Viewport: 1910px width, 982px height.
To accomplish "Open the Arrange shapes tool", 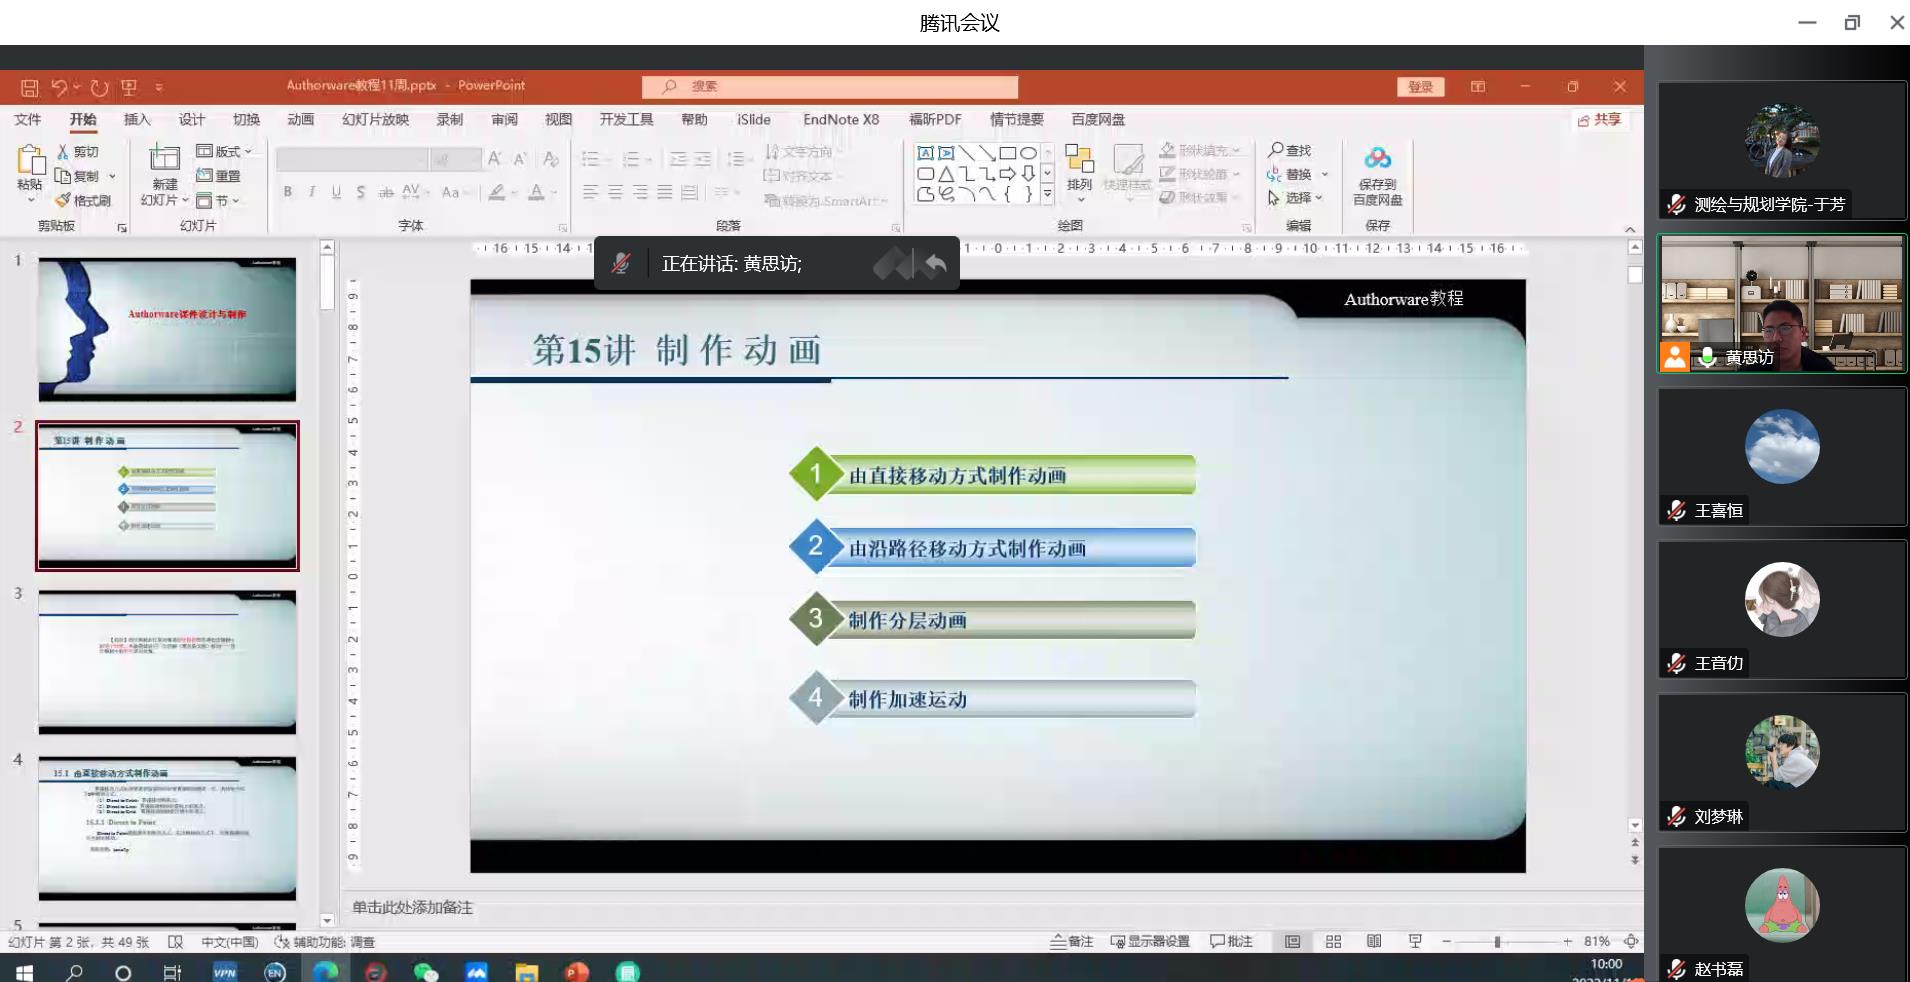I will pyautogui.click(x=1079, y=167).
